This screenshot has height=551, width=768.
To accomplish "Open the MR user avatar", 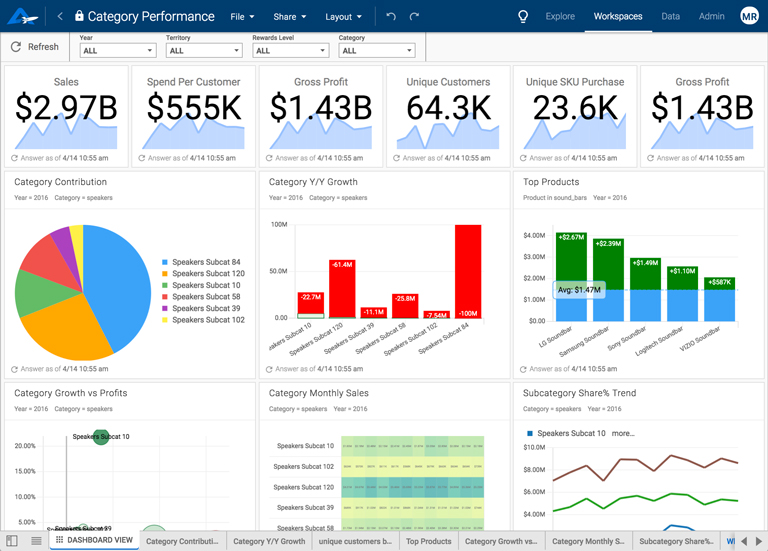I will coord(749,16).
